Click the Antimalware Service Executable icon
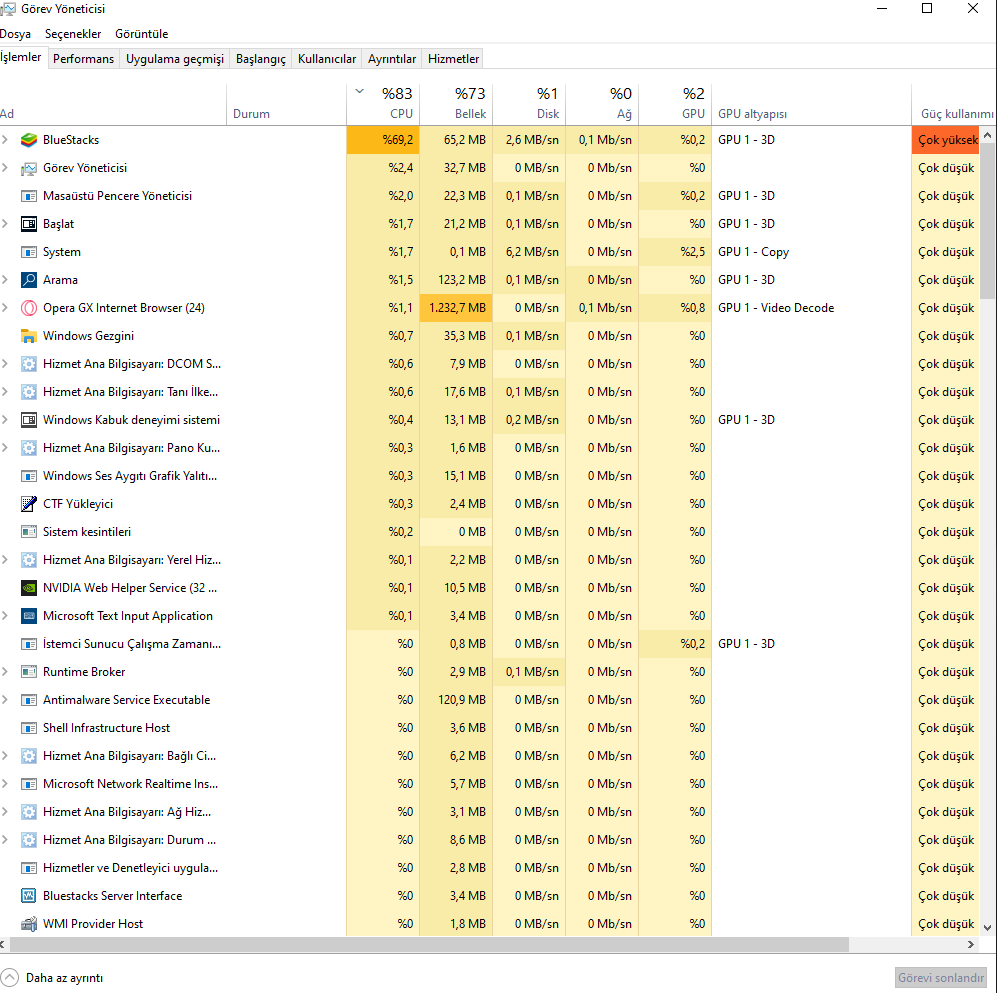Viewport: 997px width, 993px height. click(29, 699)
